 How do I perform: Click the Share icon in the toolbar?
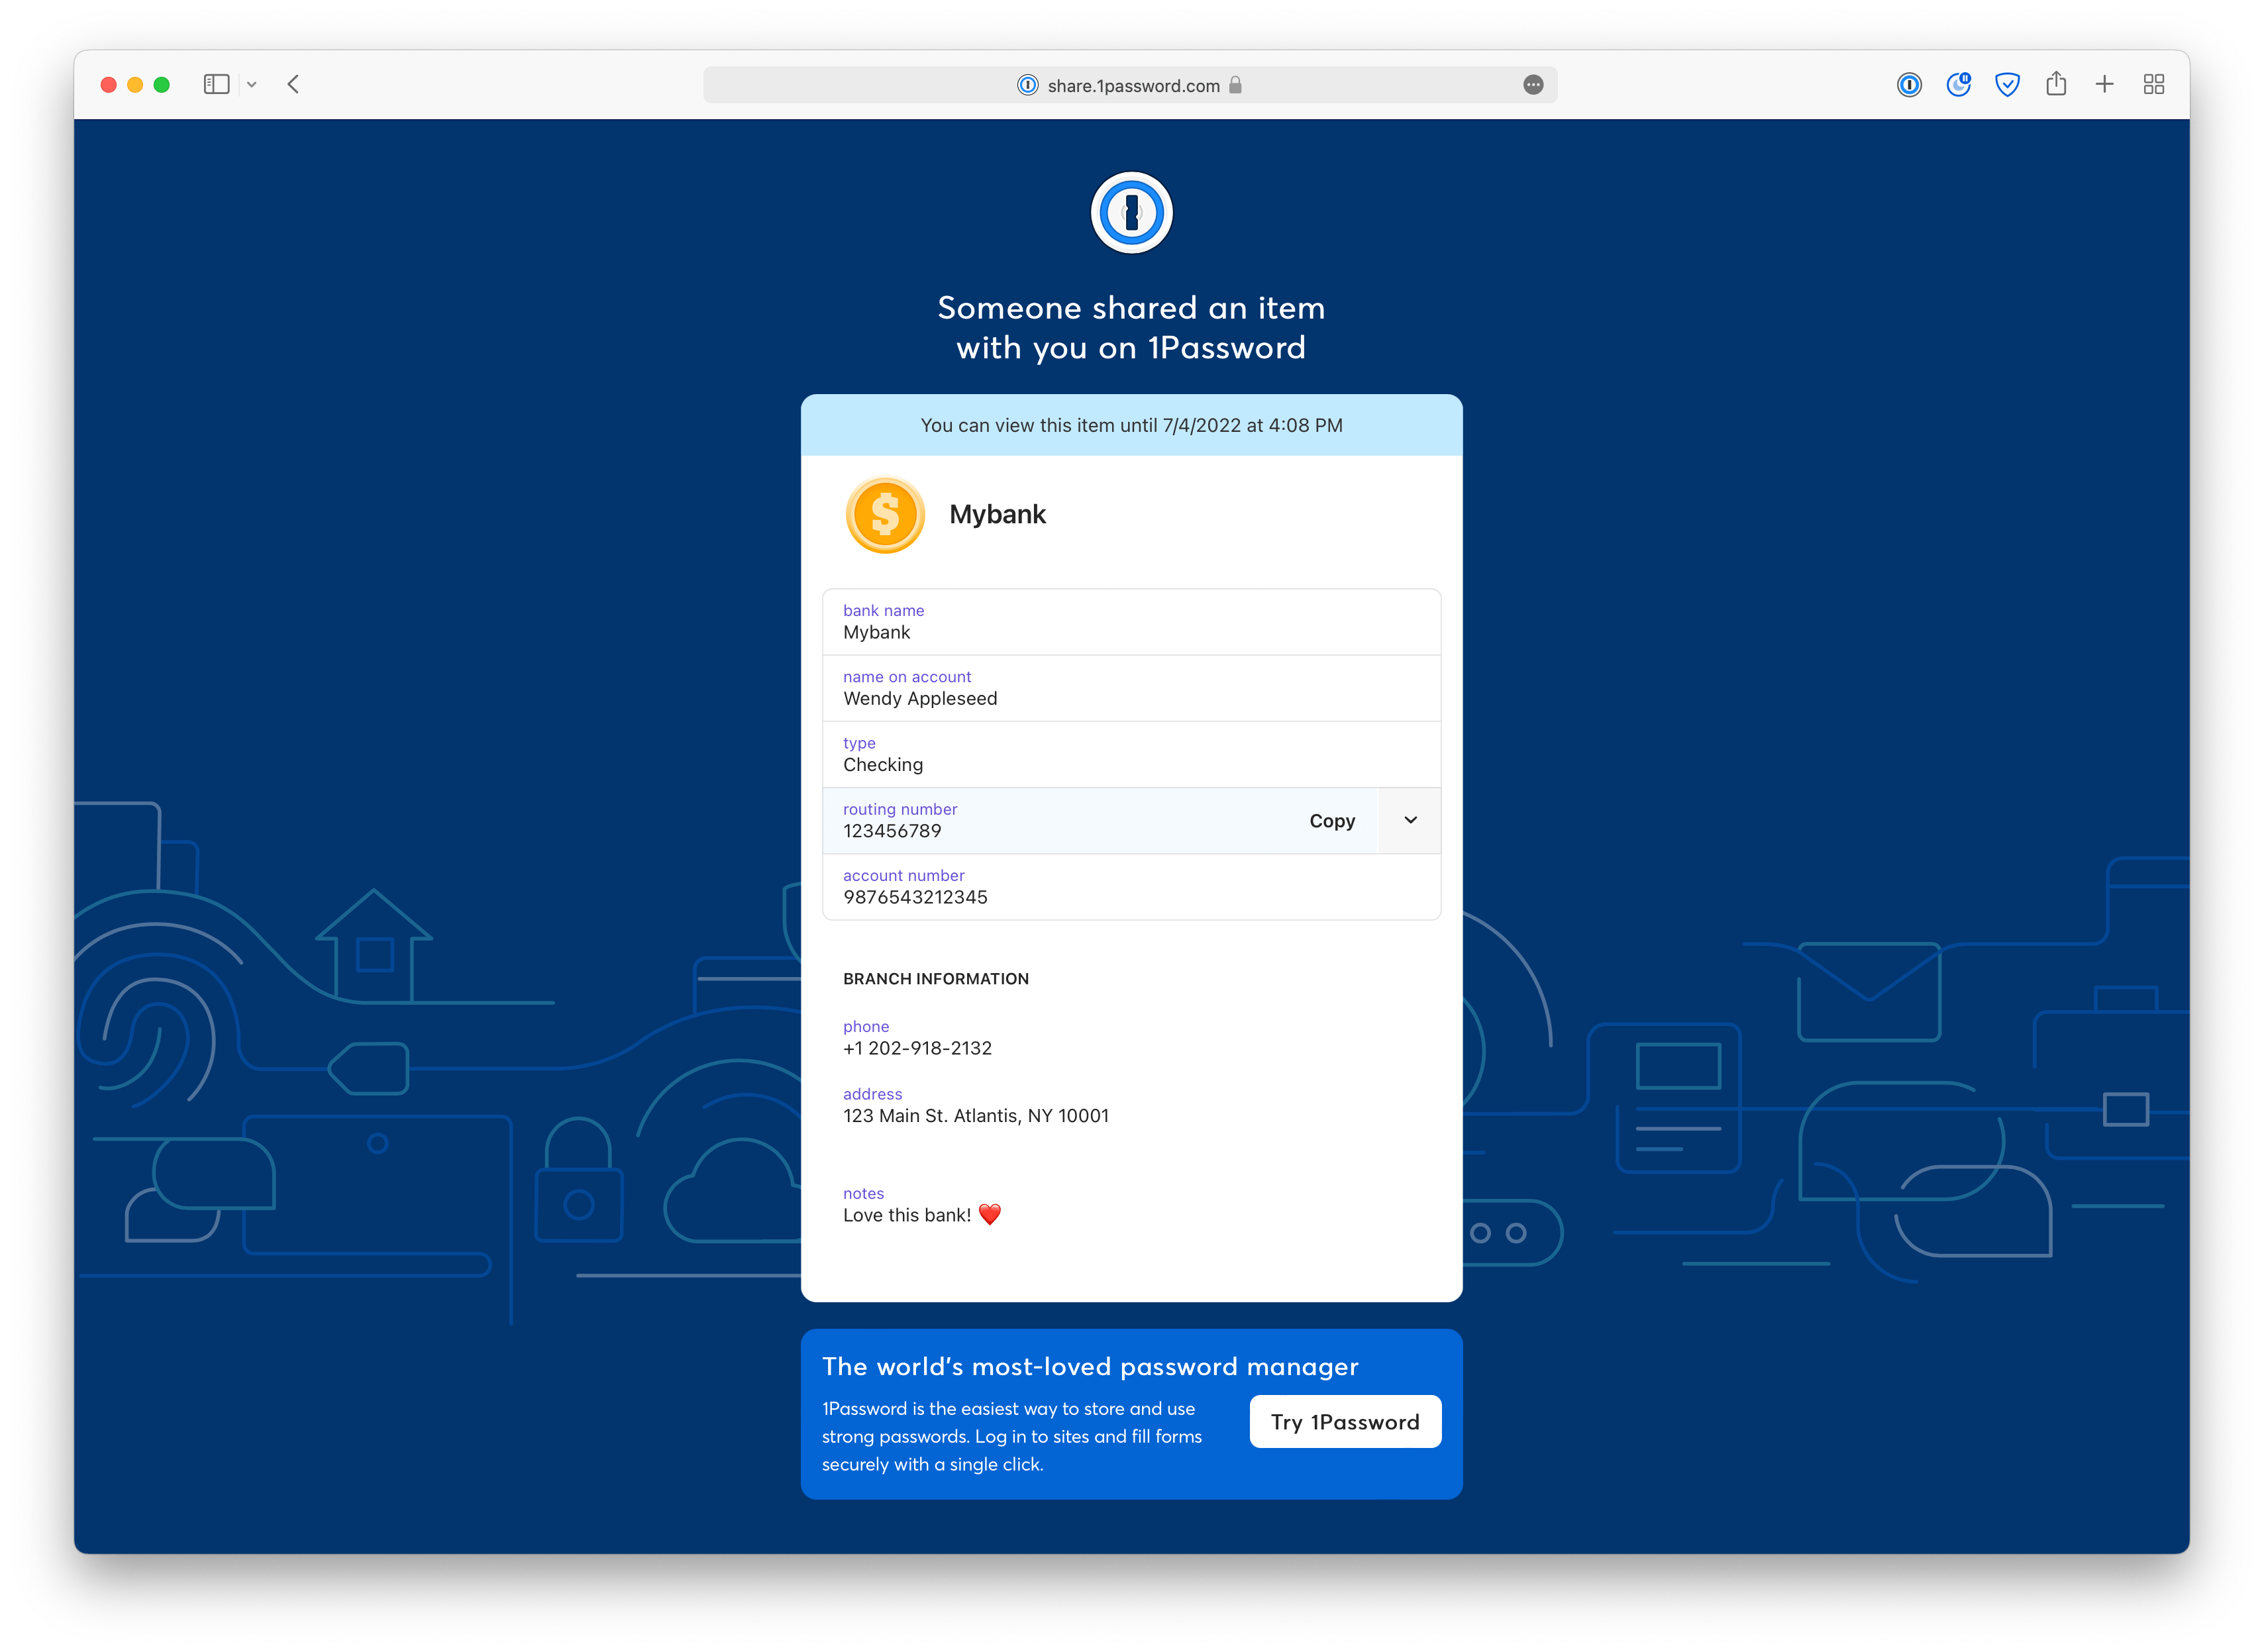pos(2056,84)
